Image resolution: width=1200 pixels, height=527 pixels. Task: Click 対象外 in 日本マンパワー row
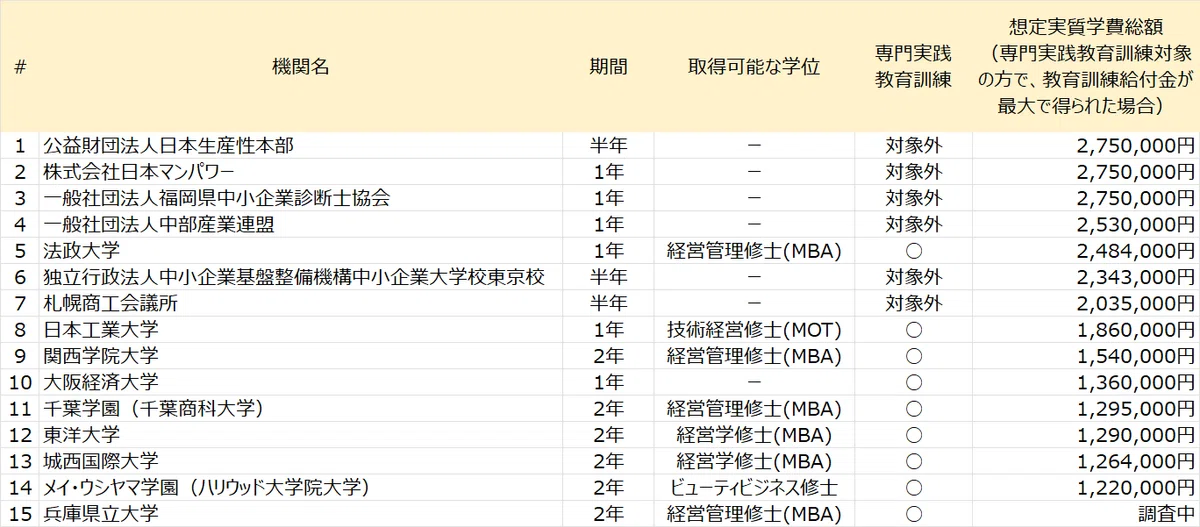click(913, 172)
